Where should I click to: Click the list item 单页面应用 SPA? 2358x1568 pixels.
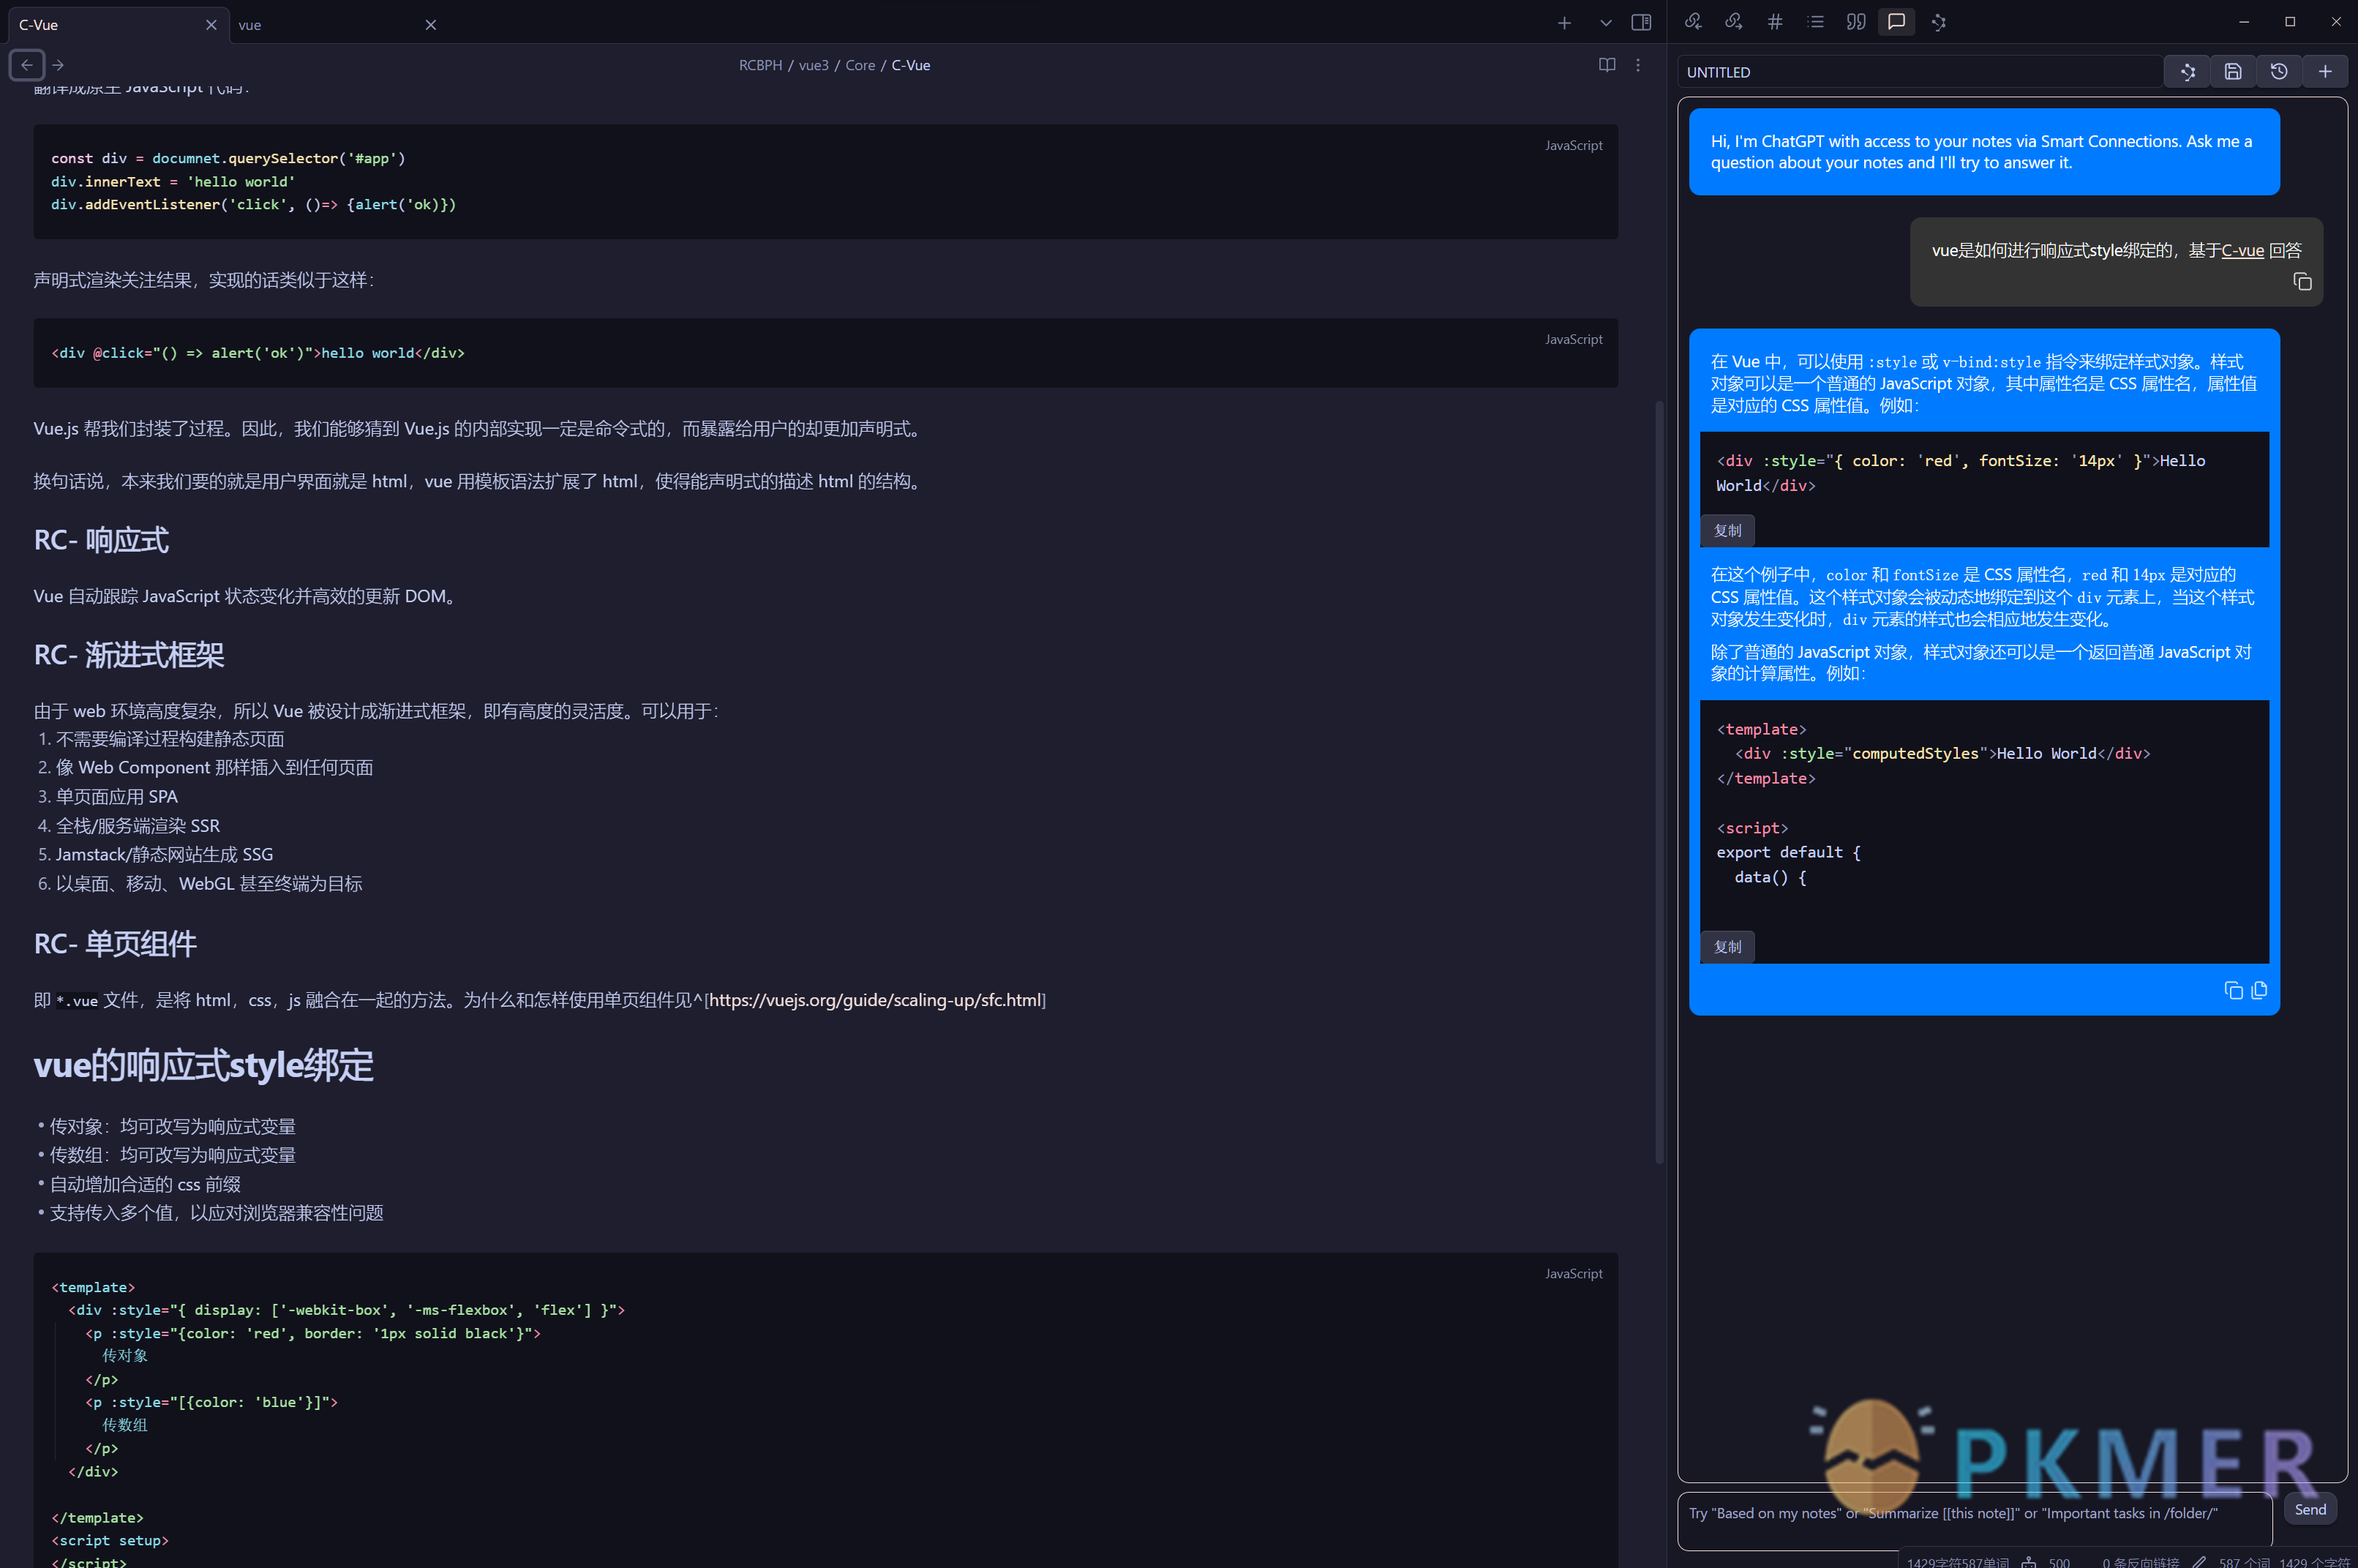click(x=117, y=797)
